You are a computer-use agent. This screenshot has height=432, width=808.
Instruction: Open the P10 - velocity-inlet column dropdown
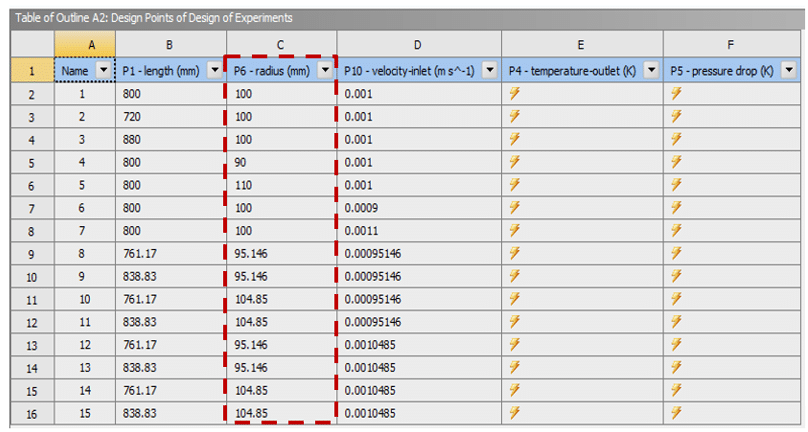[x=490, y=70]
